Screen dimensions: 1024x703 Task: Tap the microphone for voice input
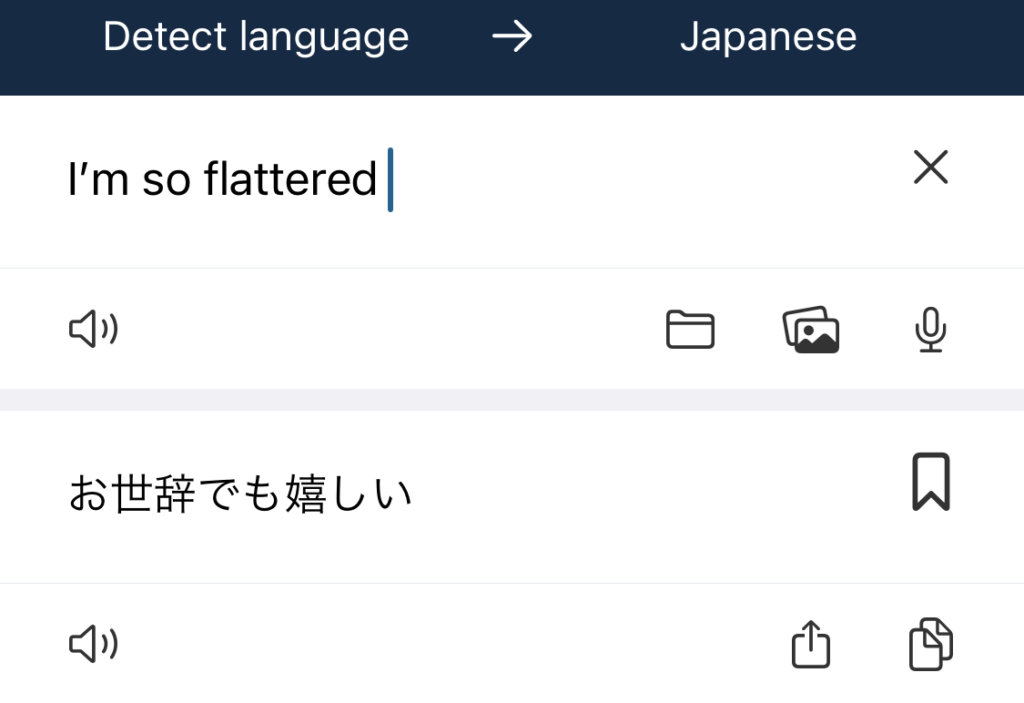pos(930,330)
